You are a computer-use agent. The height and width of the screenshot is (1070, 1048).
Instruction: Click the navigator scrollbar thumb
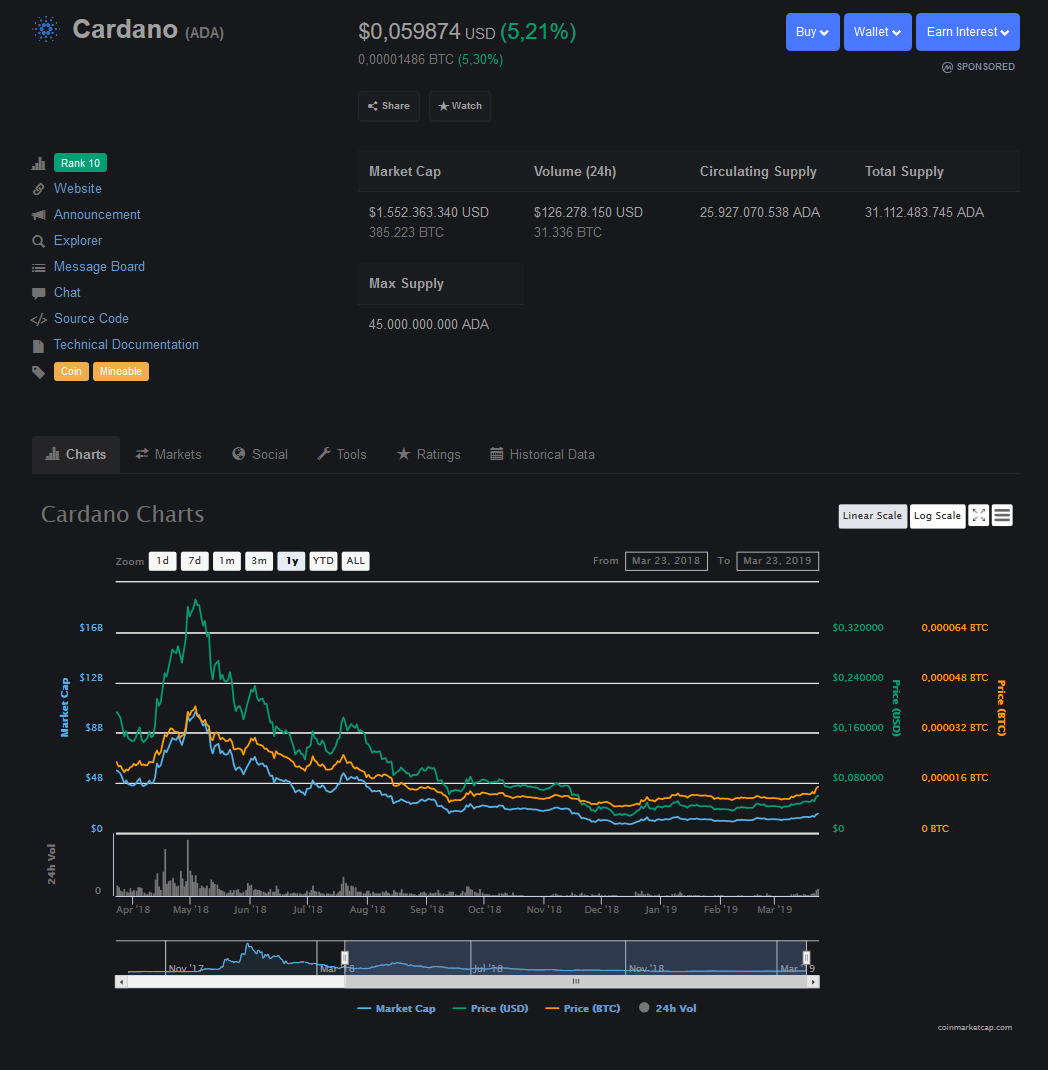click(x=576, y=982)
